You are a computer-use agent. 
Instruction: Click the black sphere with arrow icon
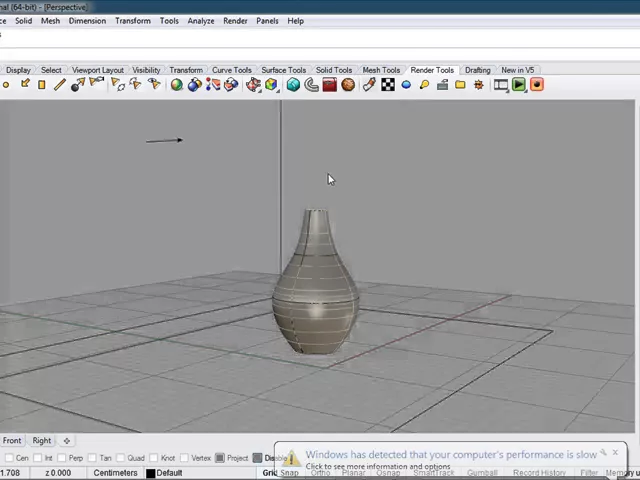coord(78,84)
